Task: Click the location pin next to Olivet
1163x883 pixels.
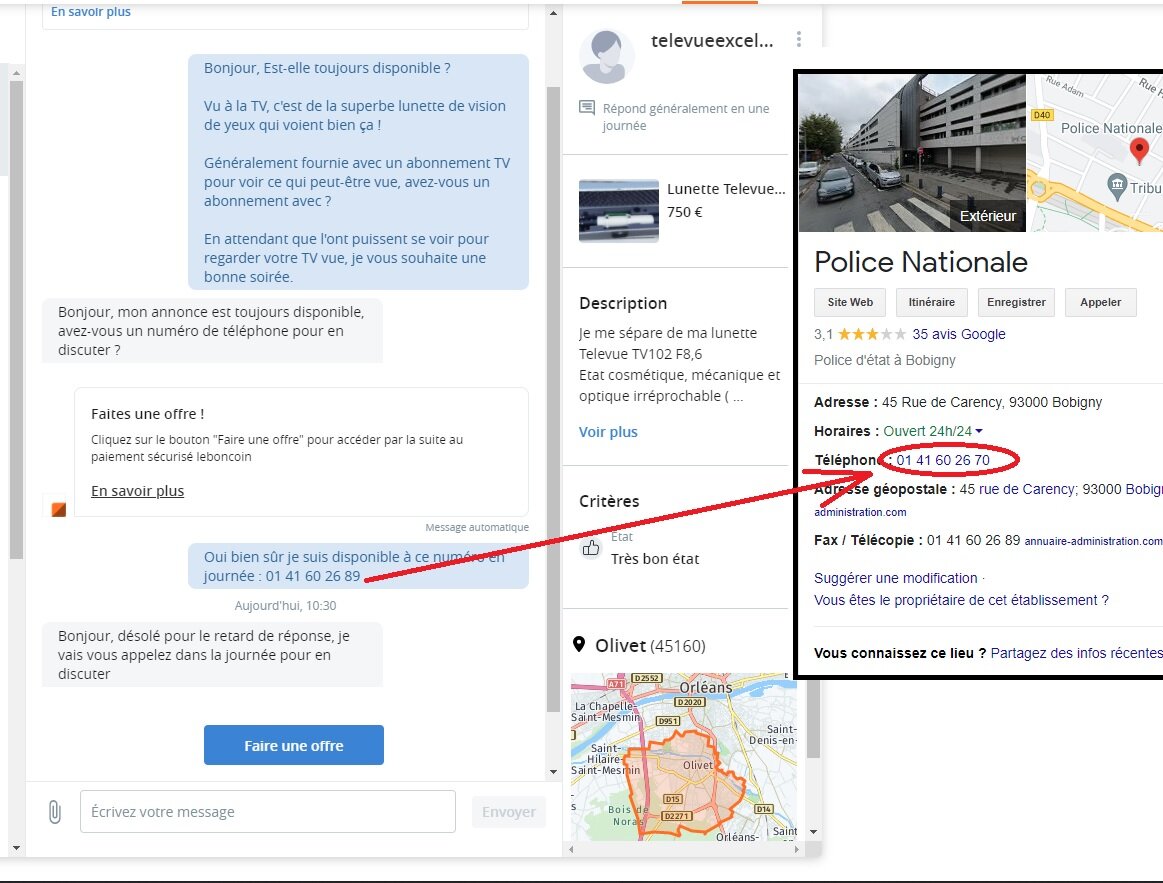Action: pos(579,644)
